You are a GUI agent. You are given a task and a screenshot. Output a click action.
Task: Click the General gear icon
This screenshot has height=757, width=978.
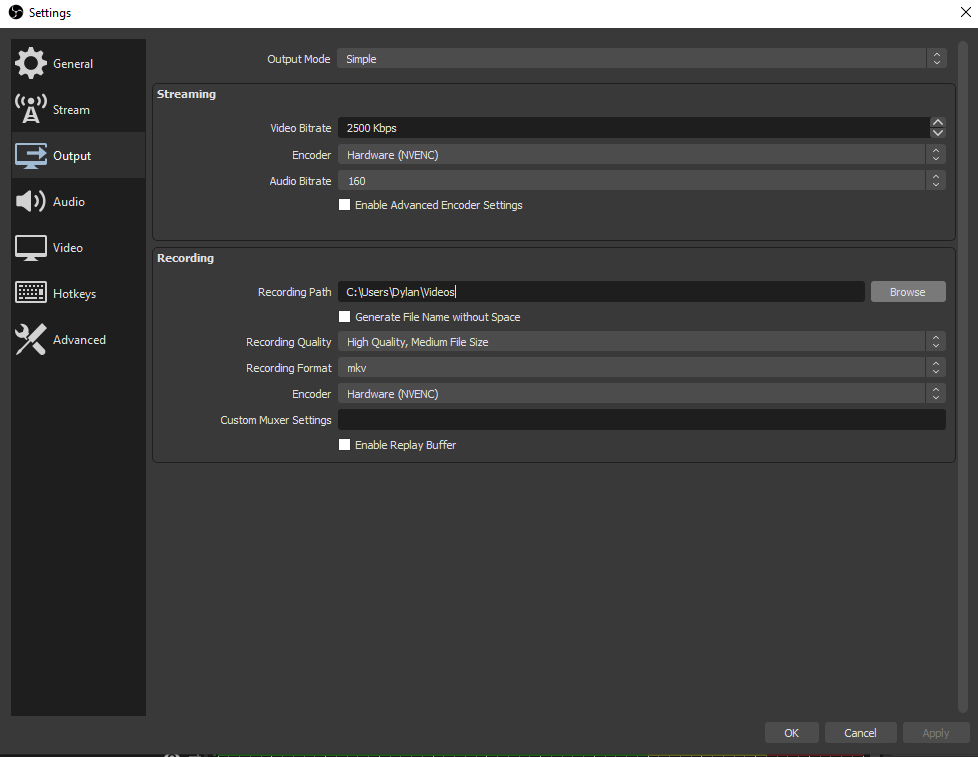tap(31, 64)
